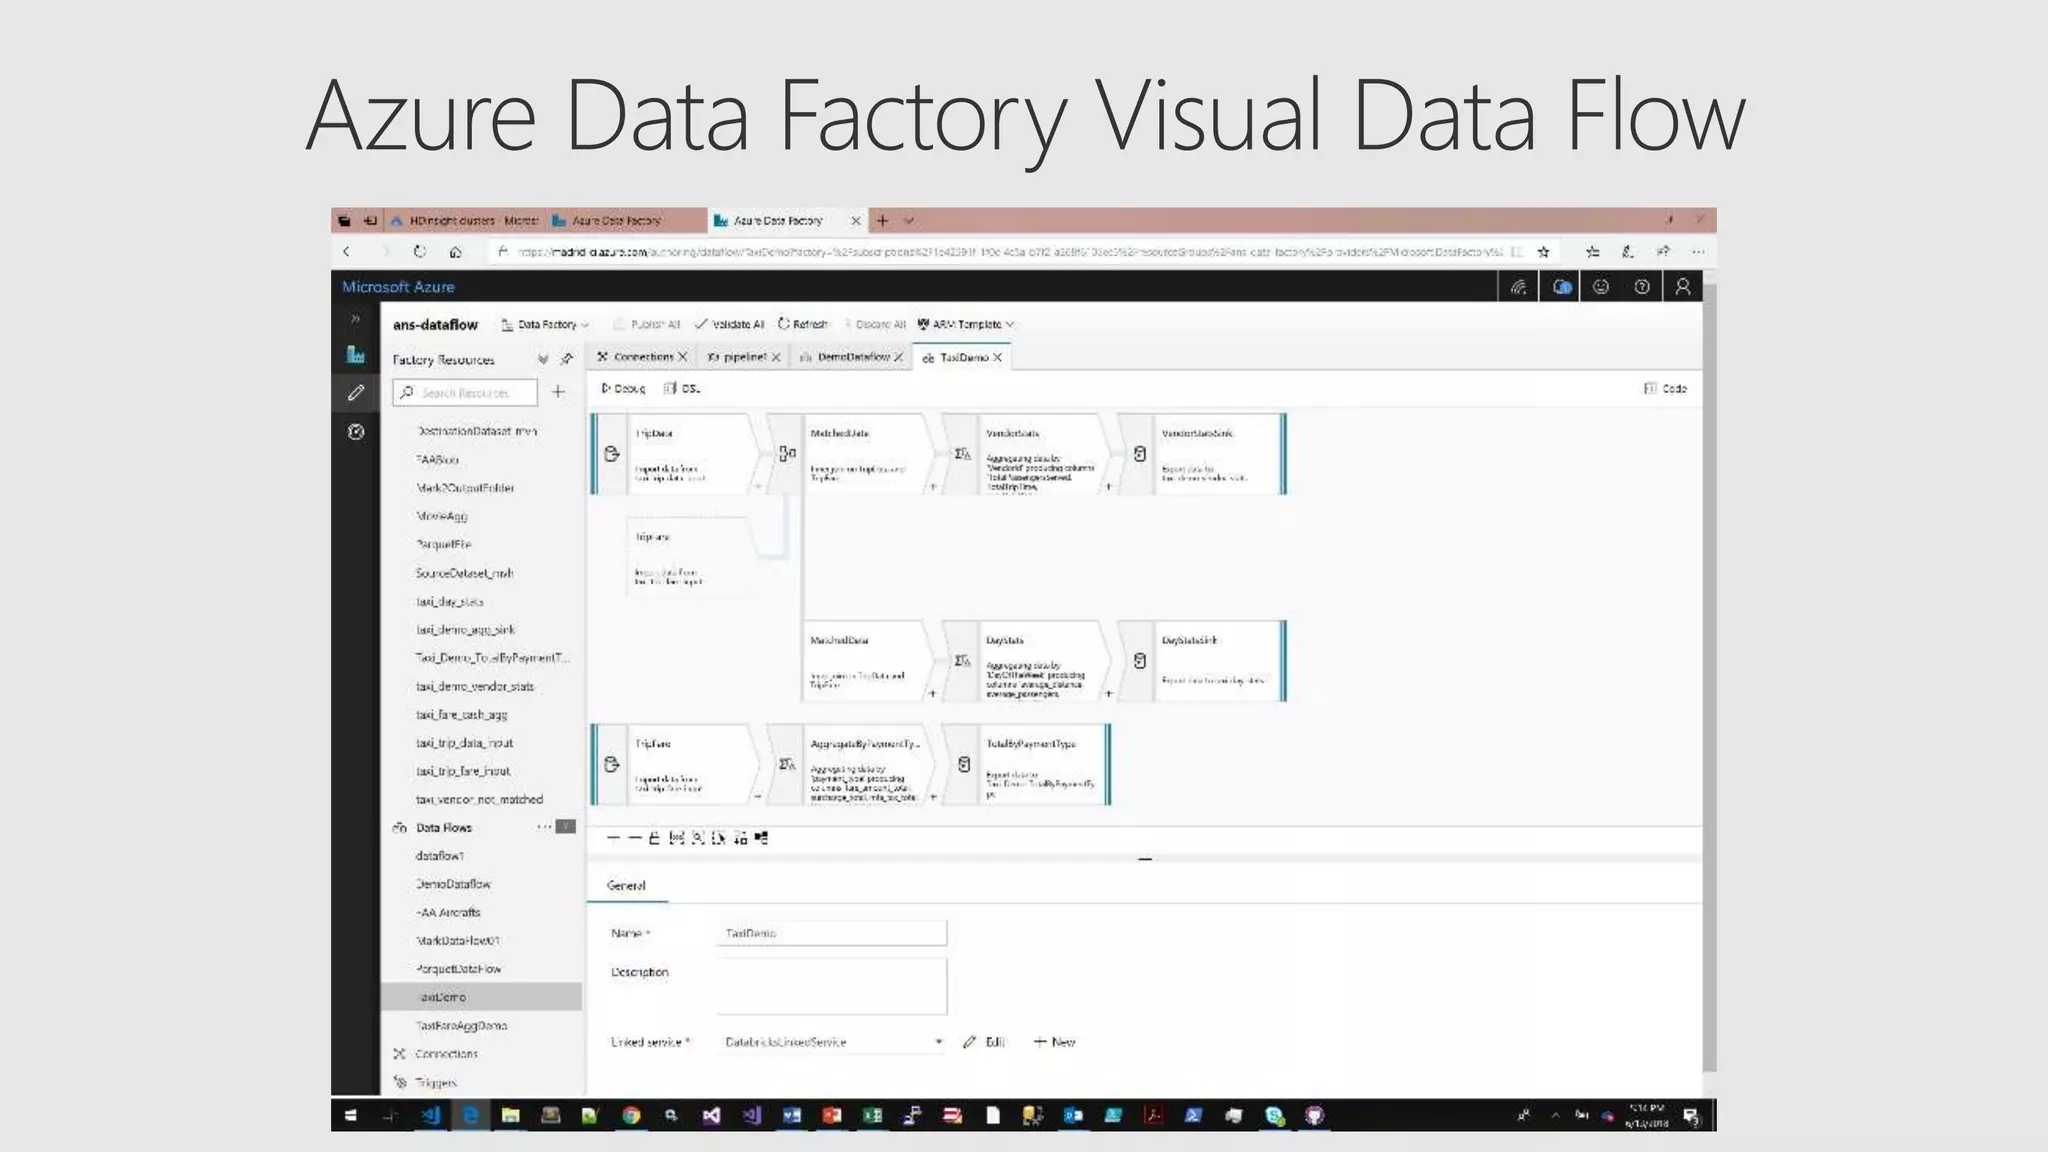The width and height of the screenshot is (2048, 1152).
Task: Open Excel from the taskbar
Action: point(872,1116)
